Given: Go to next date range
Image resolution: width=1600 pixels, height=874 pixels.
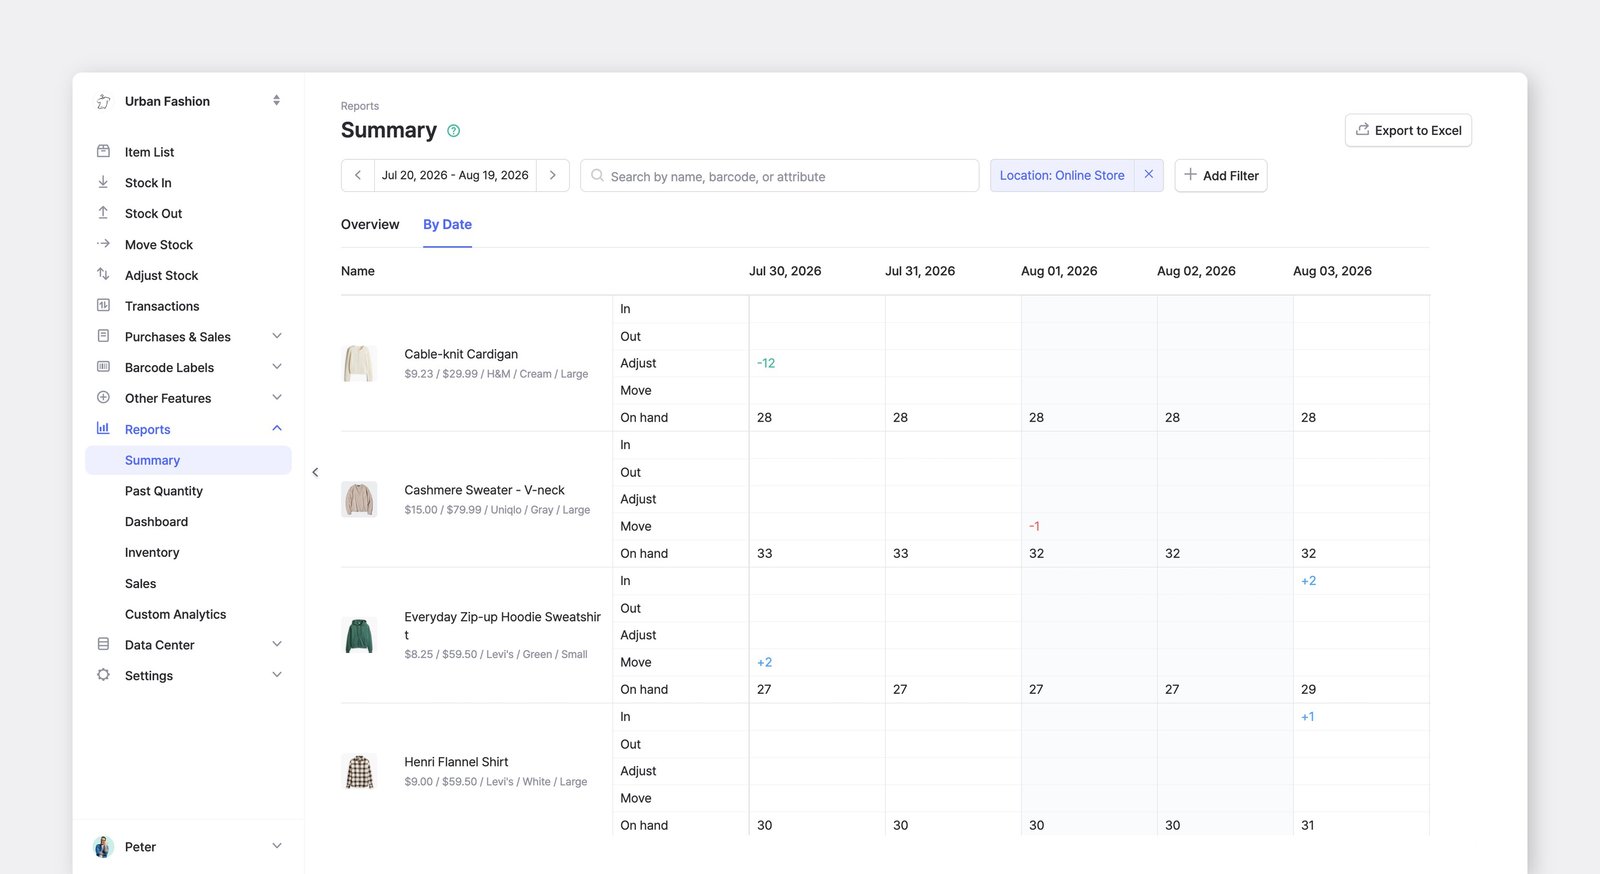Looking at the screenshot, I should (553, 175).
